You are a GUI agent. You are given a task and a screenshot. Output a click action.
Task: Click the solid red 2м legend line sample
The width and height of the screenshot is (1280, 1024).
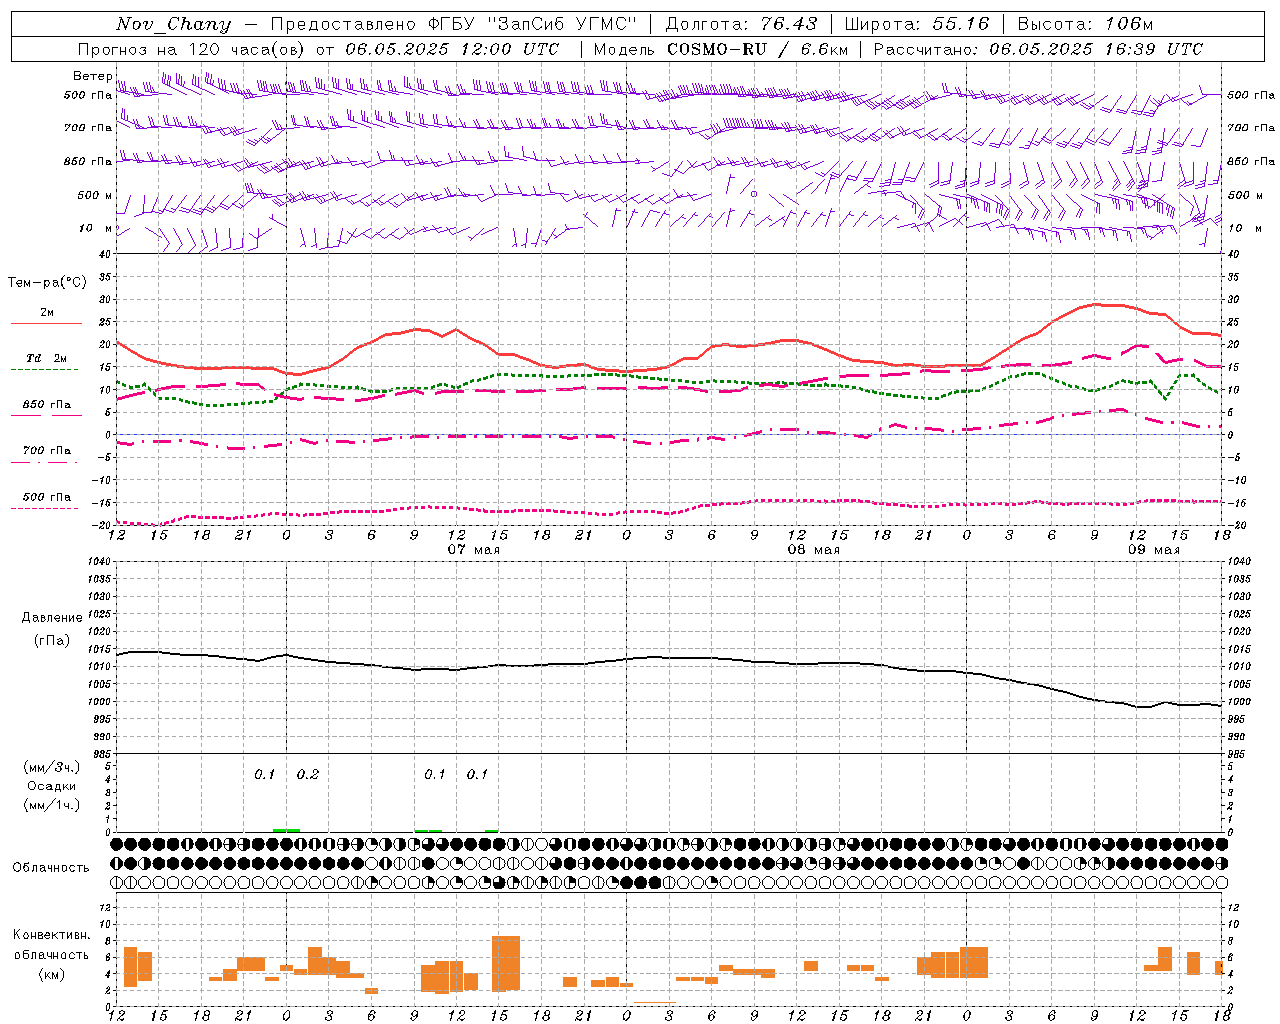click(46, 323)
